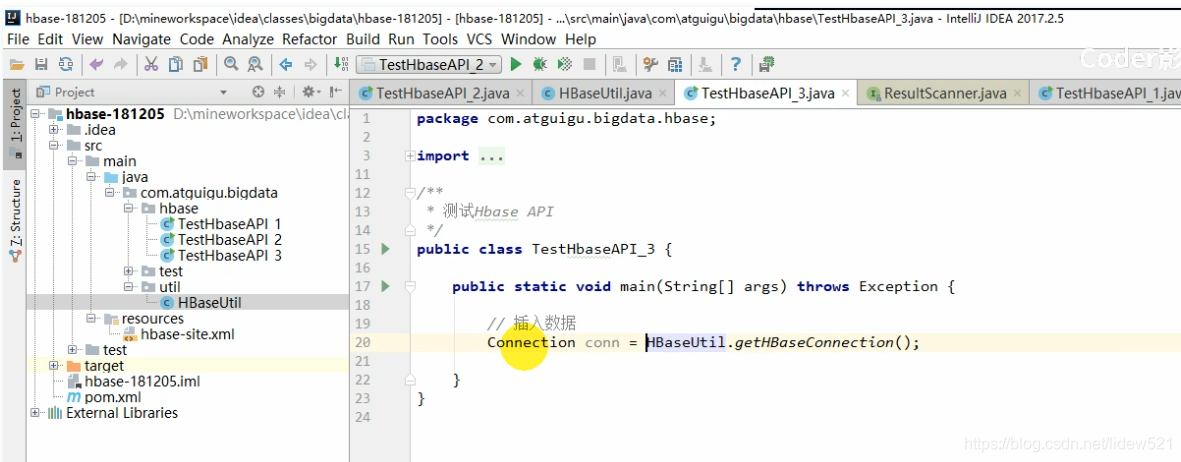Collapse the src folder
This screenshot has height=462, width=1181.
pos(53,145)
